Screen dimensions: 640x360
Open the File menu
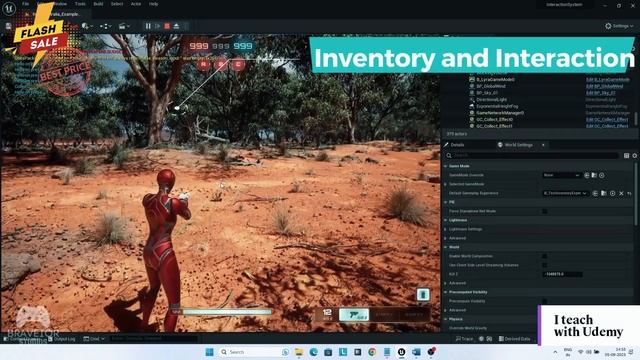pos(26,4)
